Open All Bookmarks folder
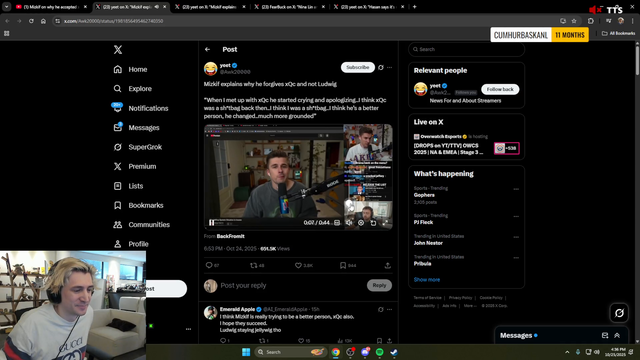This screenshot has width=640, height=360. 618,33
